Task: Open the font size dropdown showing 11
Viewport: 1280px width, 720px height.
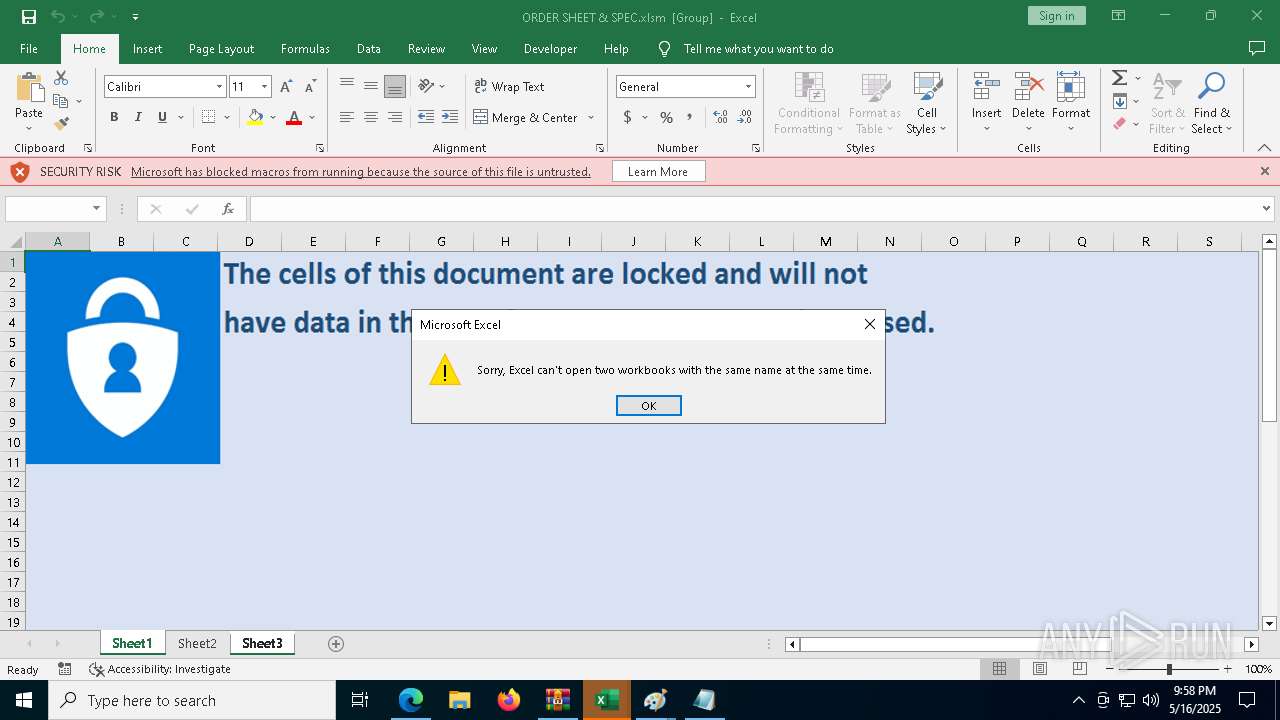Action: [x=264, y=87]
